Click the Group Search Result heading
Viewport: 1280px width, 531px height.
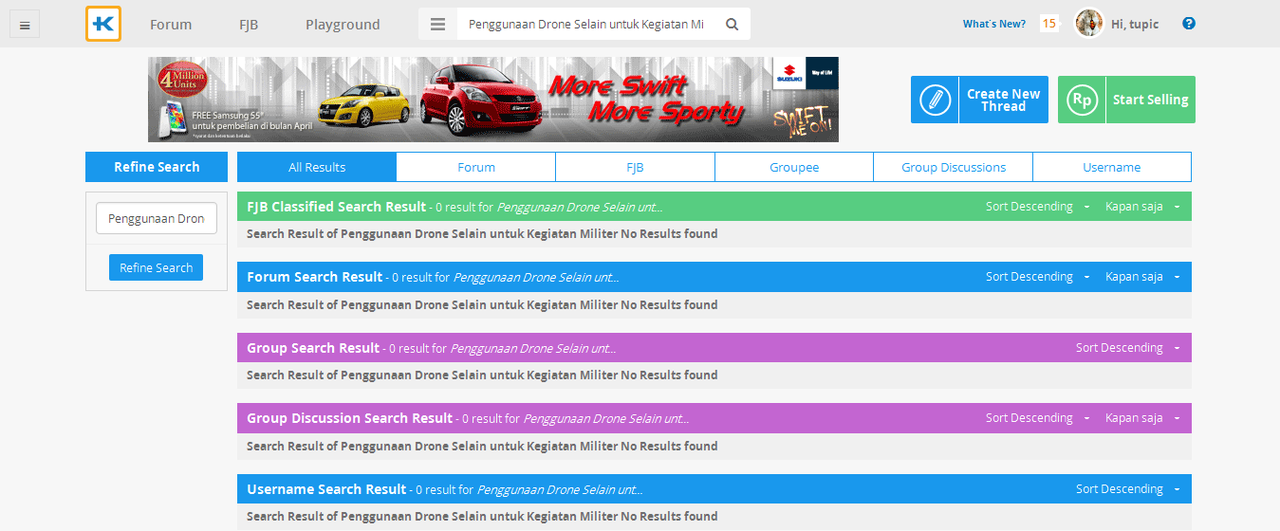313,348
